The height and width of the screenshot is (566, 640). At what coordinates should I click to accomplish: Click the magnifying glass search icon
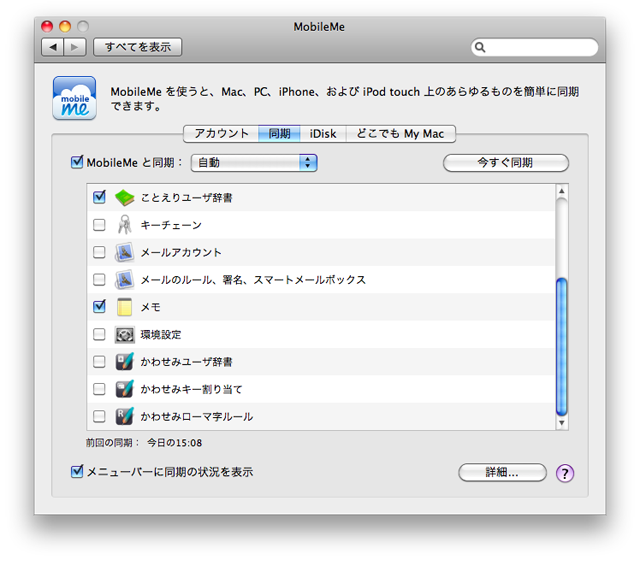[480, 47]
